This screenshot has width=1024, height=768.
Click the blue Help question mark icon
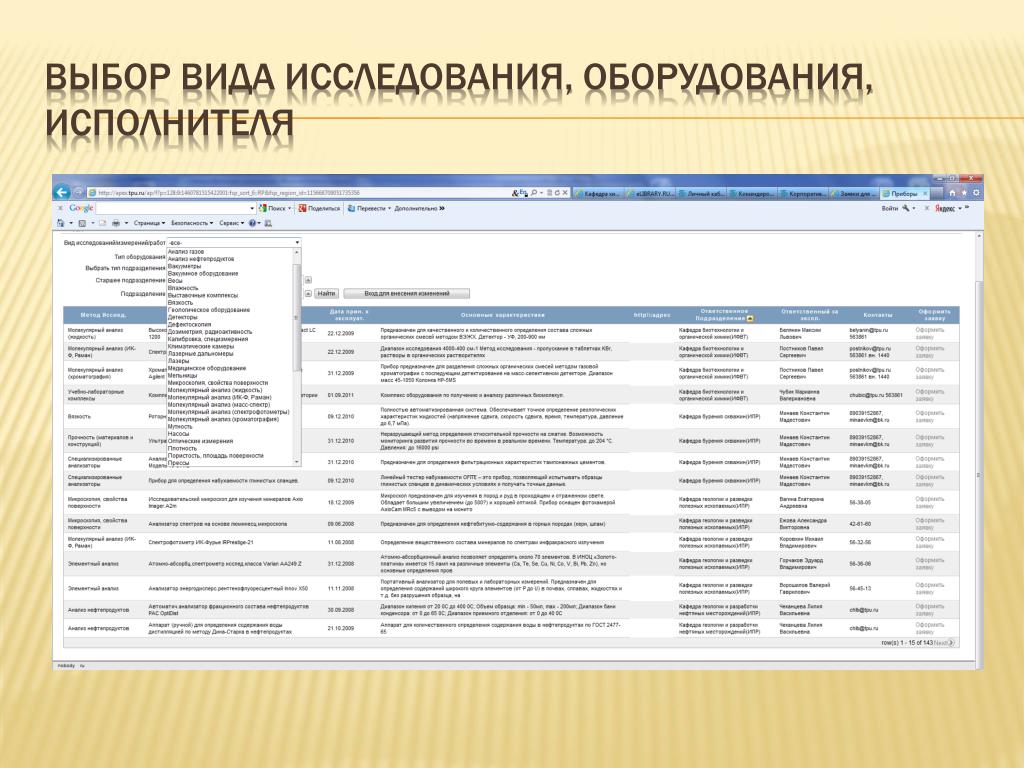point(252,223)
